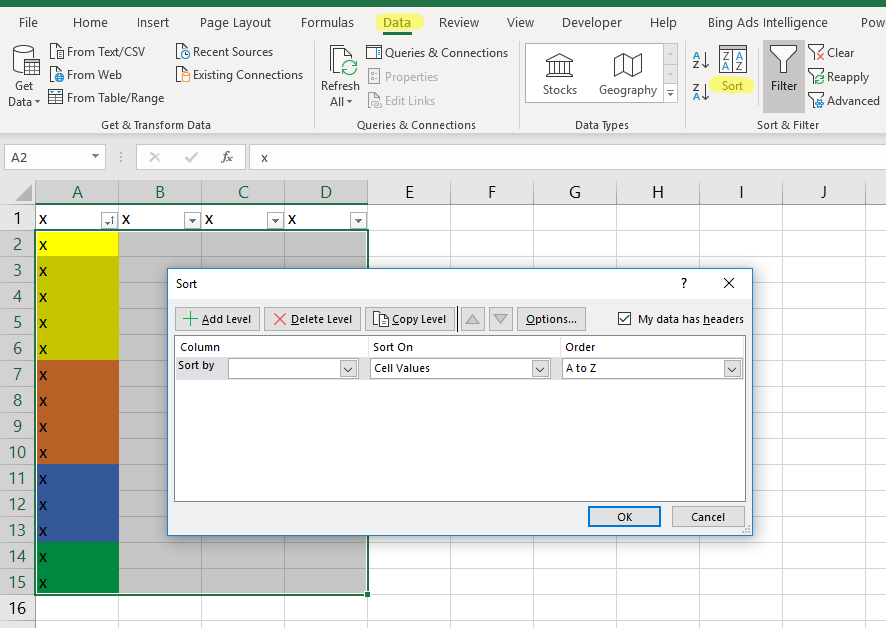Switch to Developer tab
This screenshot has height=628, width=886.
pyautogui.click(x=592, y=23)
